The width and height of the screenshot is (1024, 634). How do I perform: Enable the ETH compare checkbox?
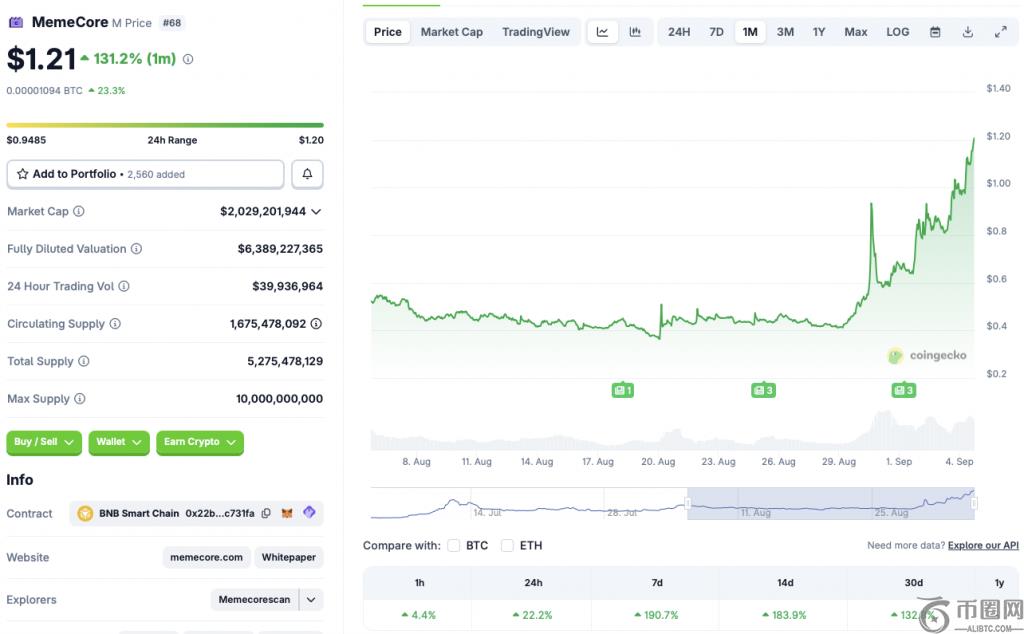(x=507, y=546)
